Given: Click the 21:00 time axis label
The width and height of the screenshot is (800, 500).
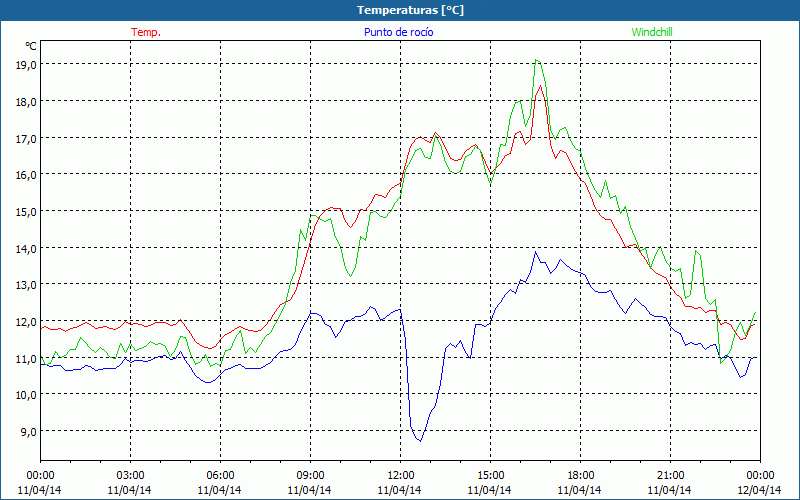Looking at the screenshot, I should (670, 475).
